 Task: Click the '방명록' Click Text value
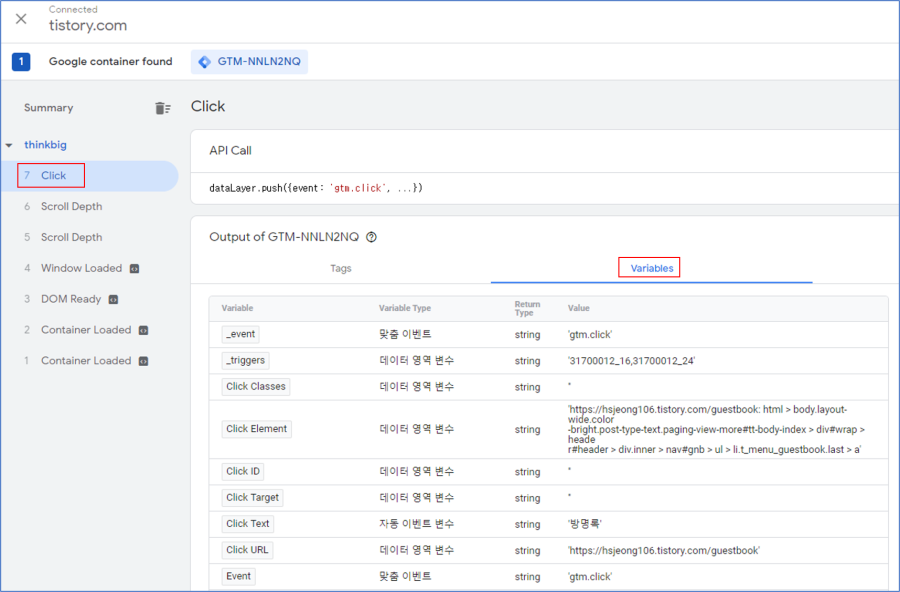pos(585,524)
